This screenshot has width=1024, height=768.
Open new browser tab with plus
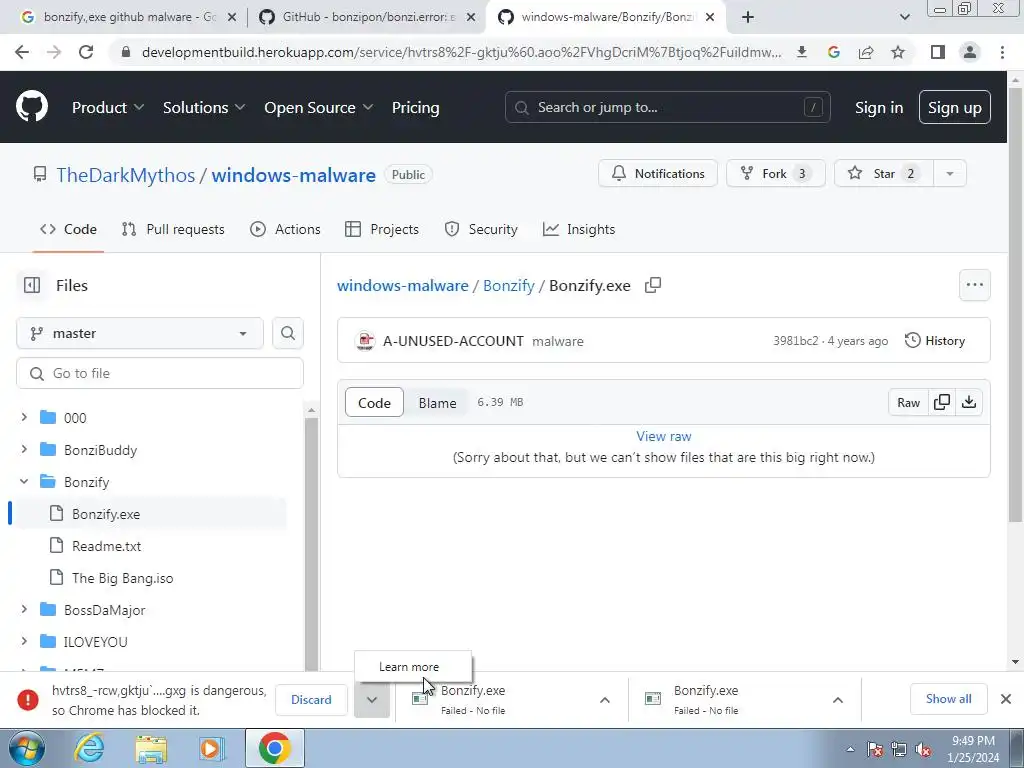pyautogui.click(x=748, y=17)
